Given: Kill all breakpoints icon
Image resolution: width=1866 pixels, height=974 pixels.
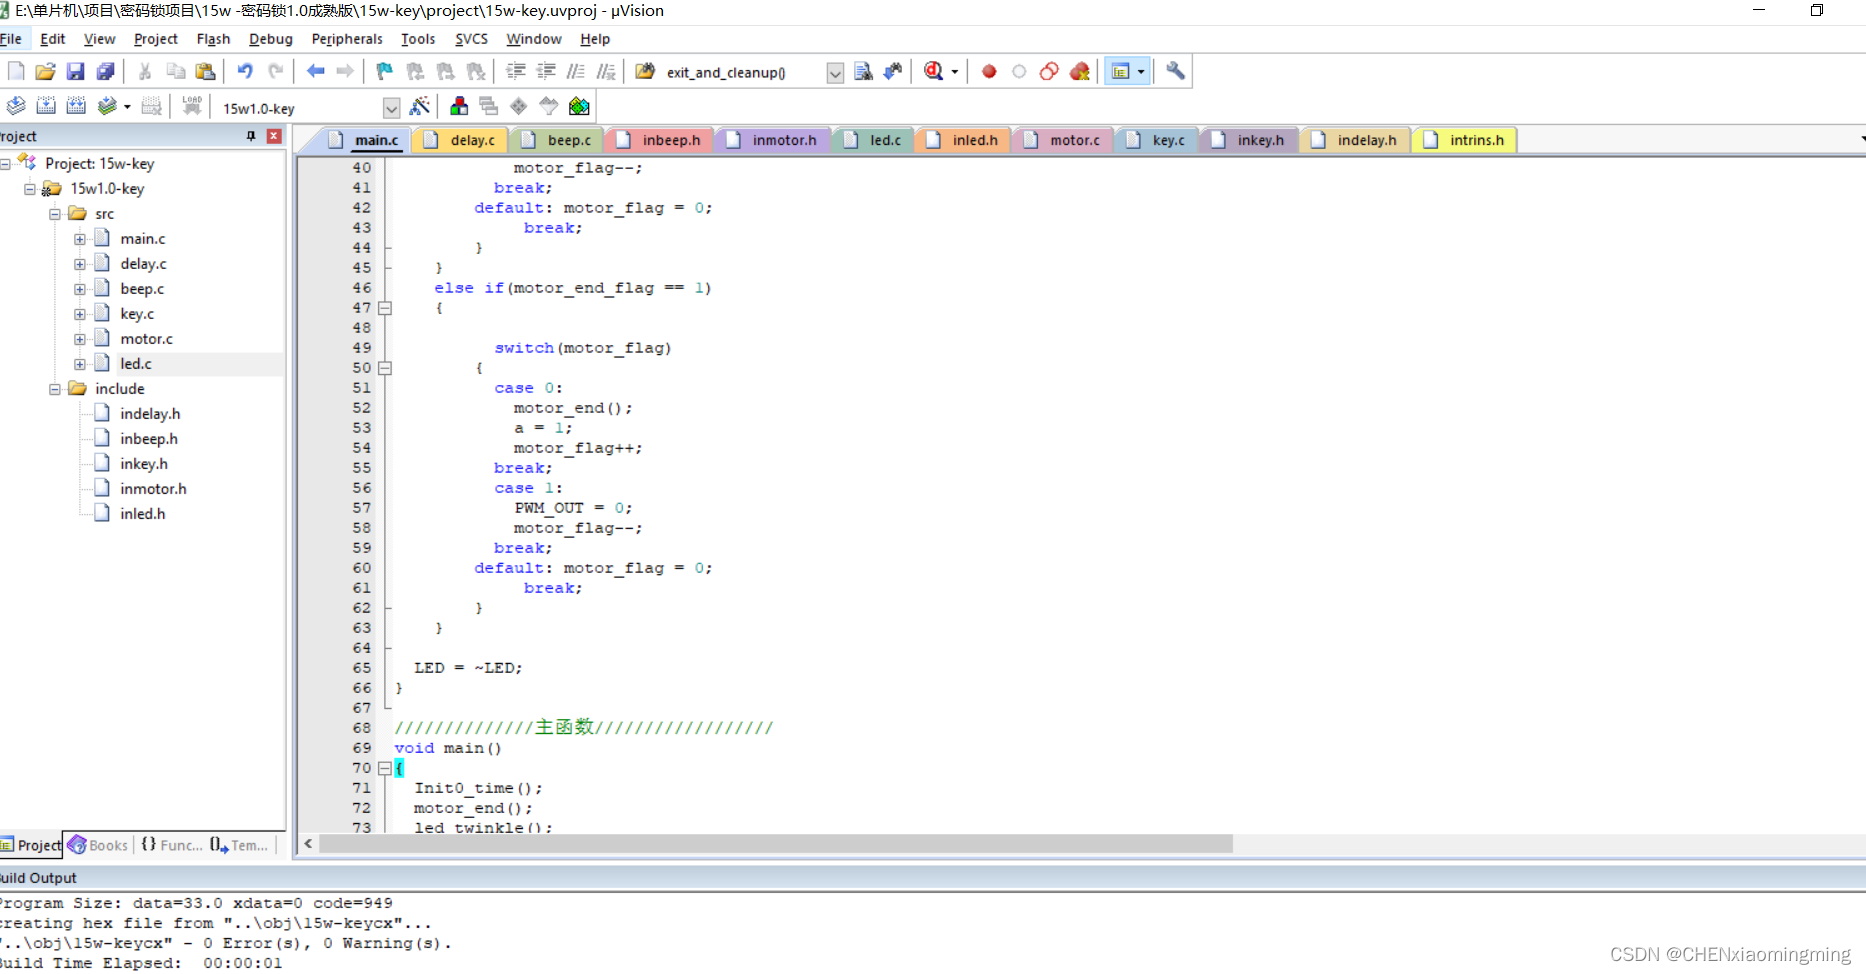Looking at the screenshot, I should [x=1079, y=71].
